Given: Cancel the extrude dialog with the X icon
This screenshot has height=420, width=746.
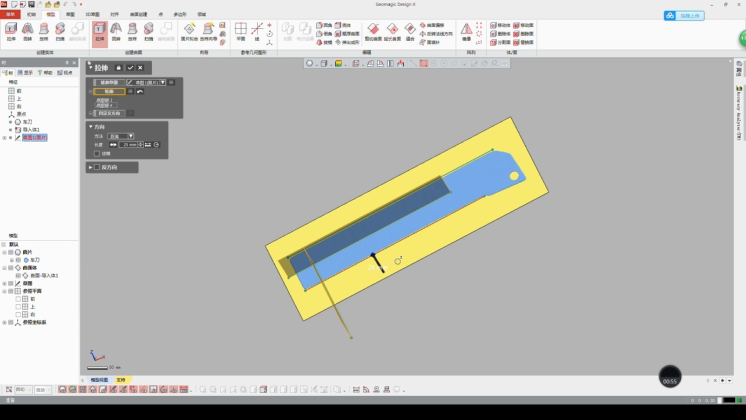Looking at the screenshot, I should point(140,68).
